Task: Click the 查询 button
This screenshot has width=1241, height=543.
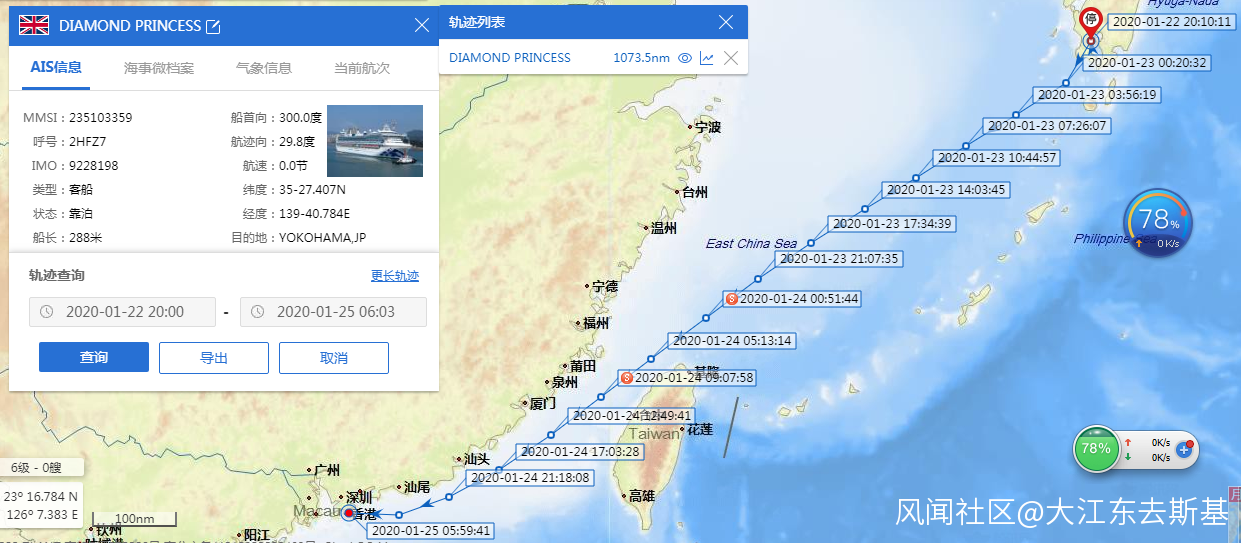Action: click(x=94, y=357)
